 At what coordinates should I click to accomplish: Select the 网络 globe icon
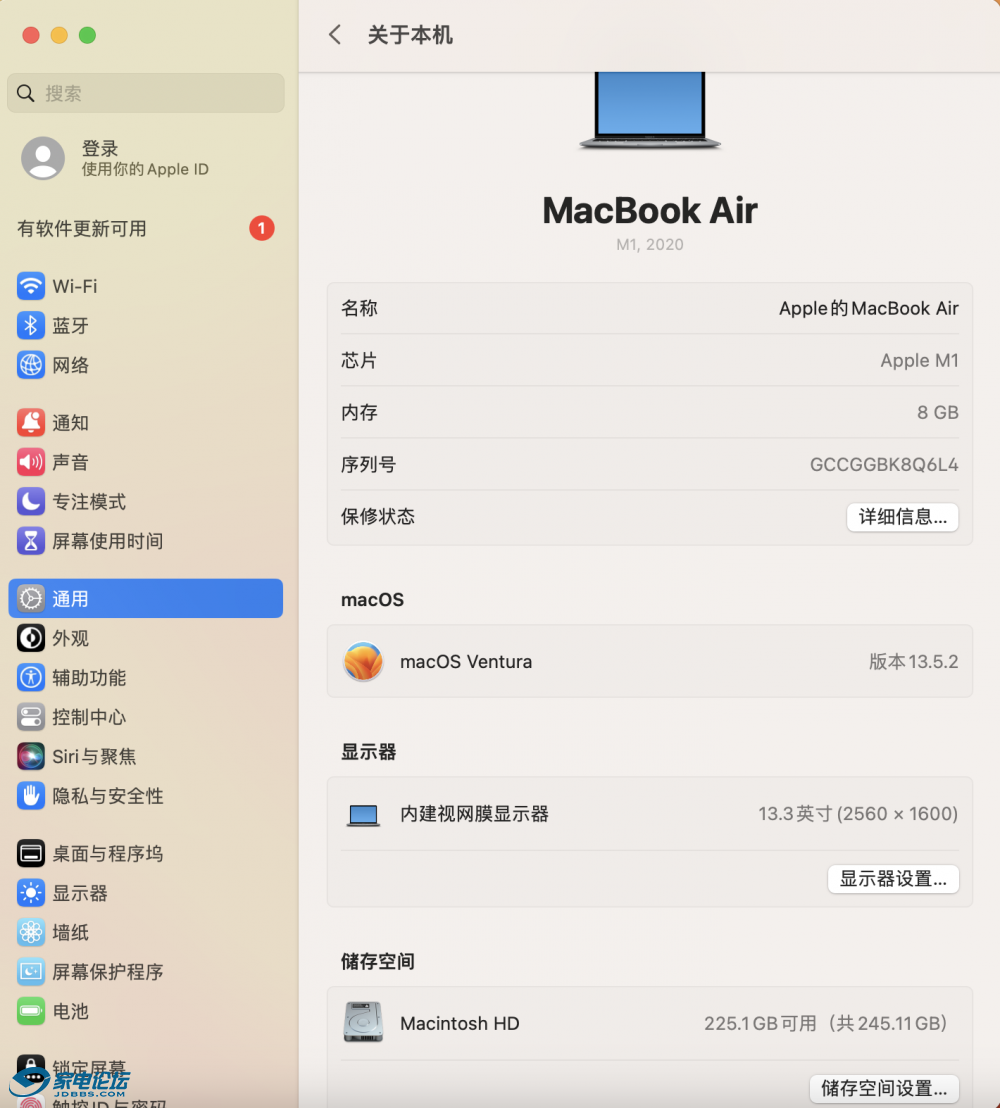(x=30, y=365)
